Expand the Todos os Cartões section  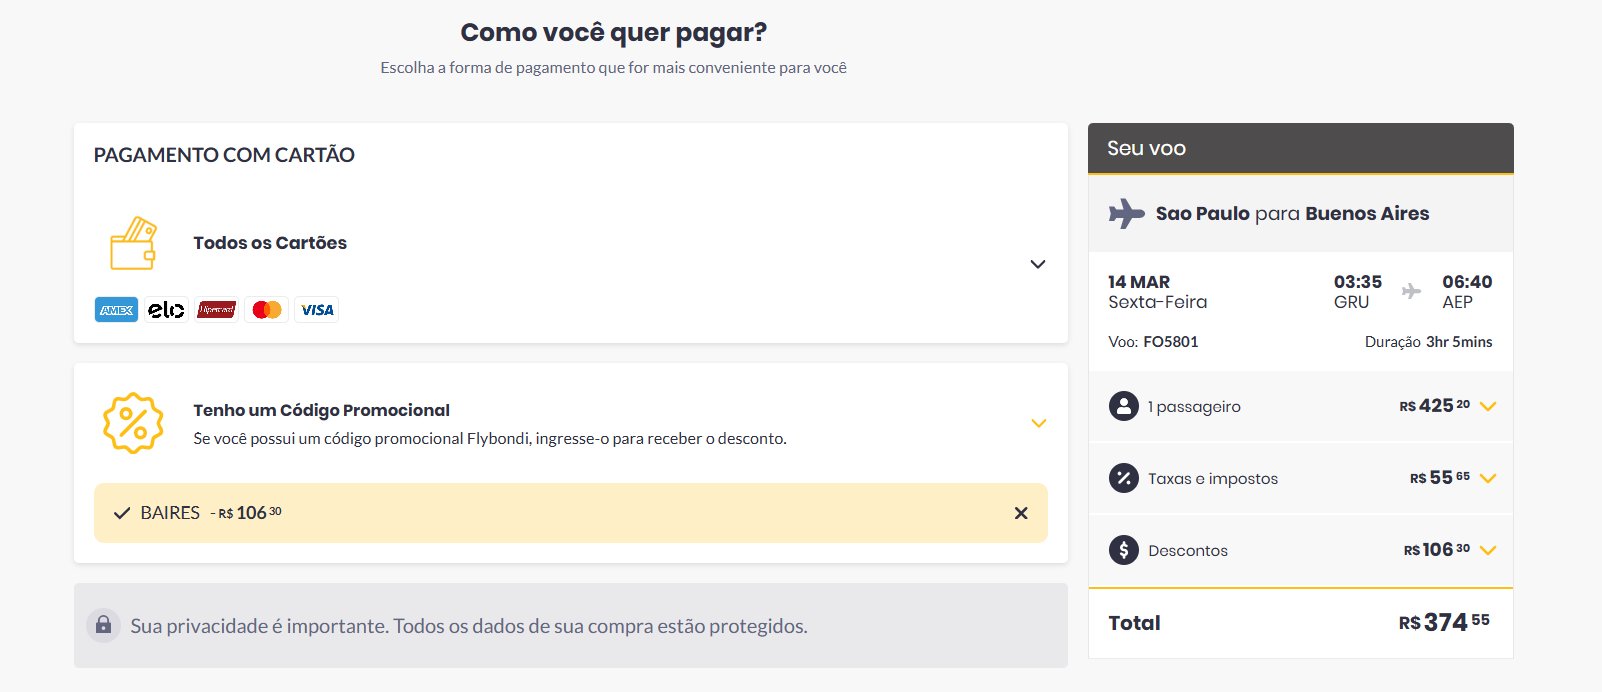1038,264
